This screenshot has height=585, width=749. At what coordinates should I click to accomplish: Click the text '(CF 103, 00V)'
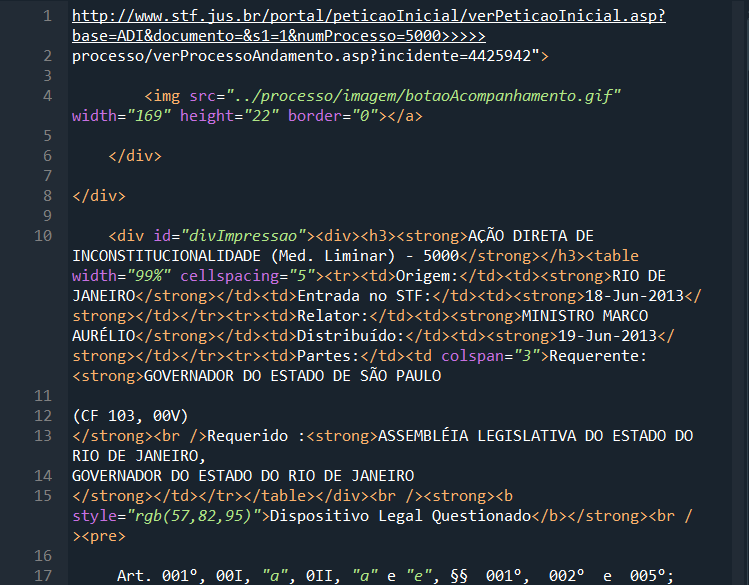tap(130, 416)
